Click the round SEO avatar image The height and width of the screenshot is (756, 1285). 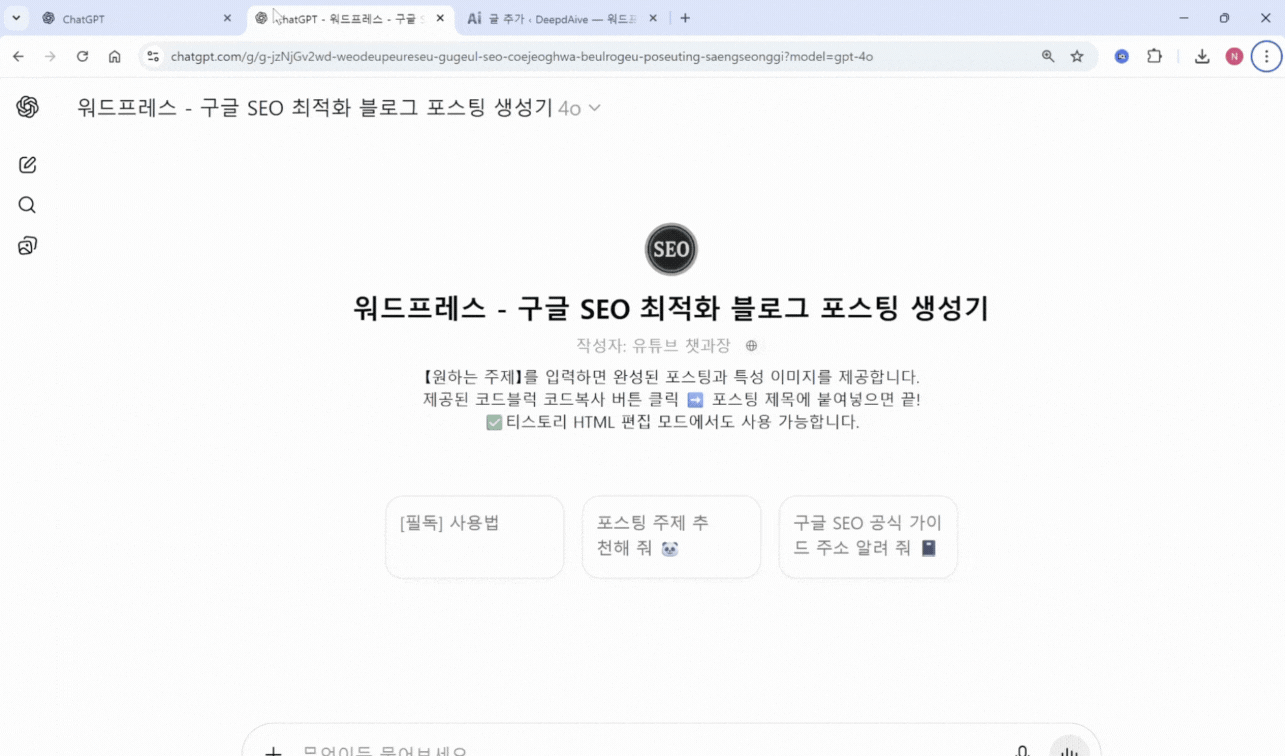coord(671,249)
